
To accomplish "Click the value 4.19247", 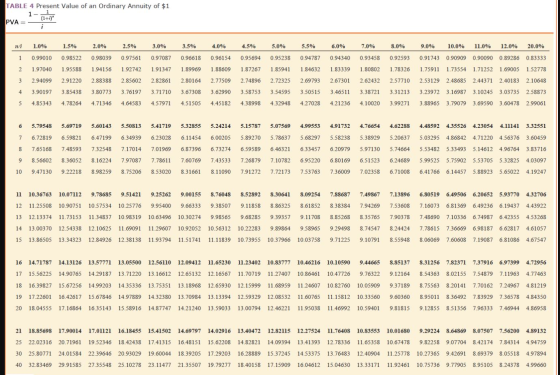I will coord(536,172).
